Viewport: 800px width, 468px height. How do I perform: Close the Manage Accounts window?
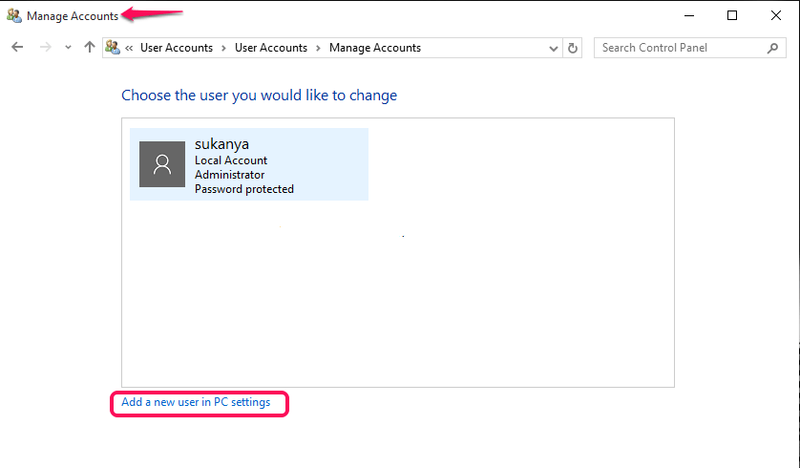[776, 16]
